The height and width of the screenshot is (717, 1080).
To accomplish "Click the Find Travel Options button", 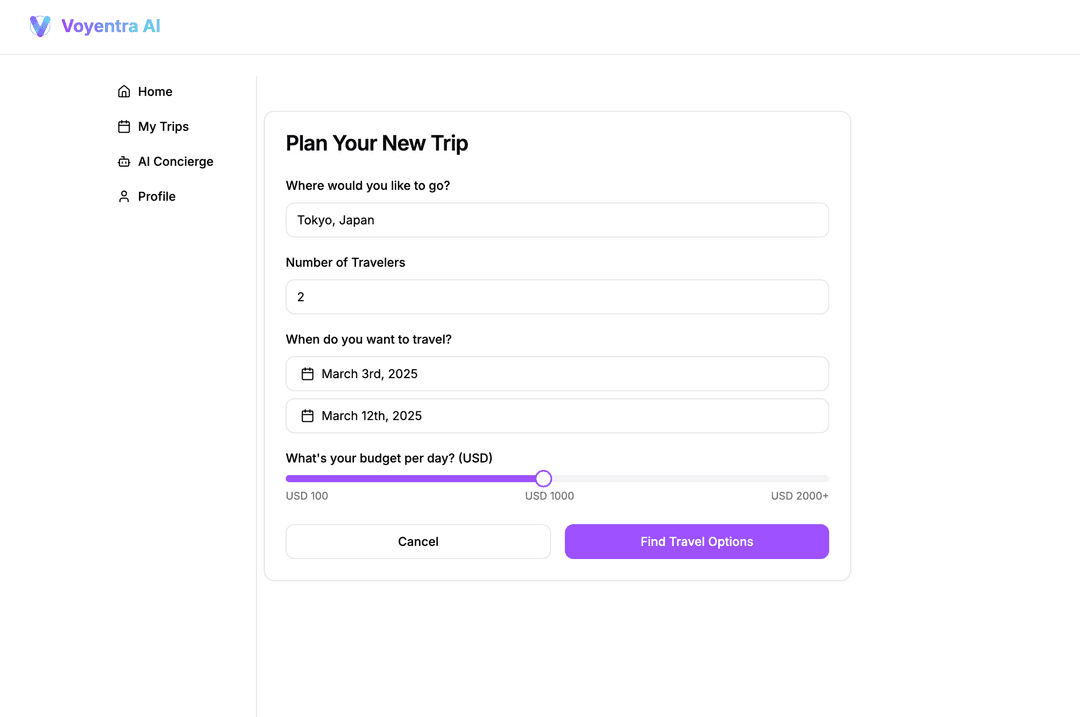I will click(696, 542).
